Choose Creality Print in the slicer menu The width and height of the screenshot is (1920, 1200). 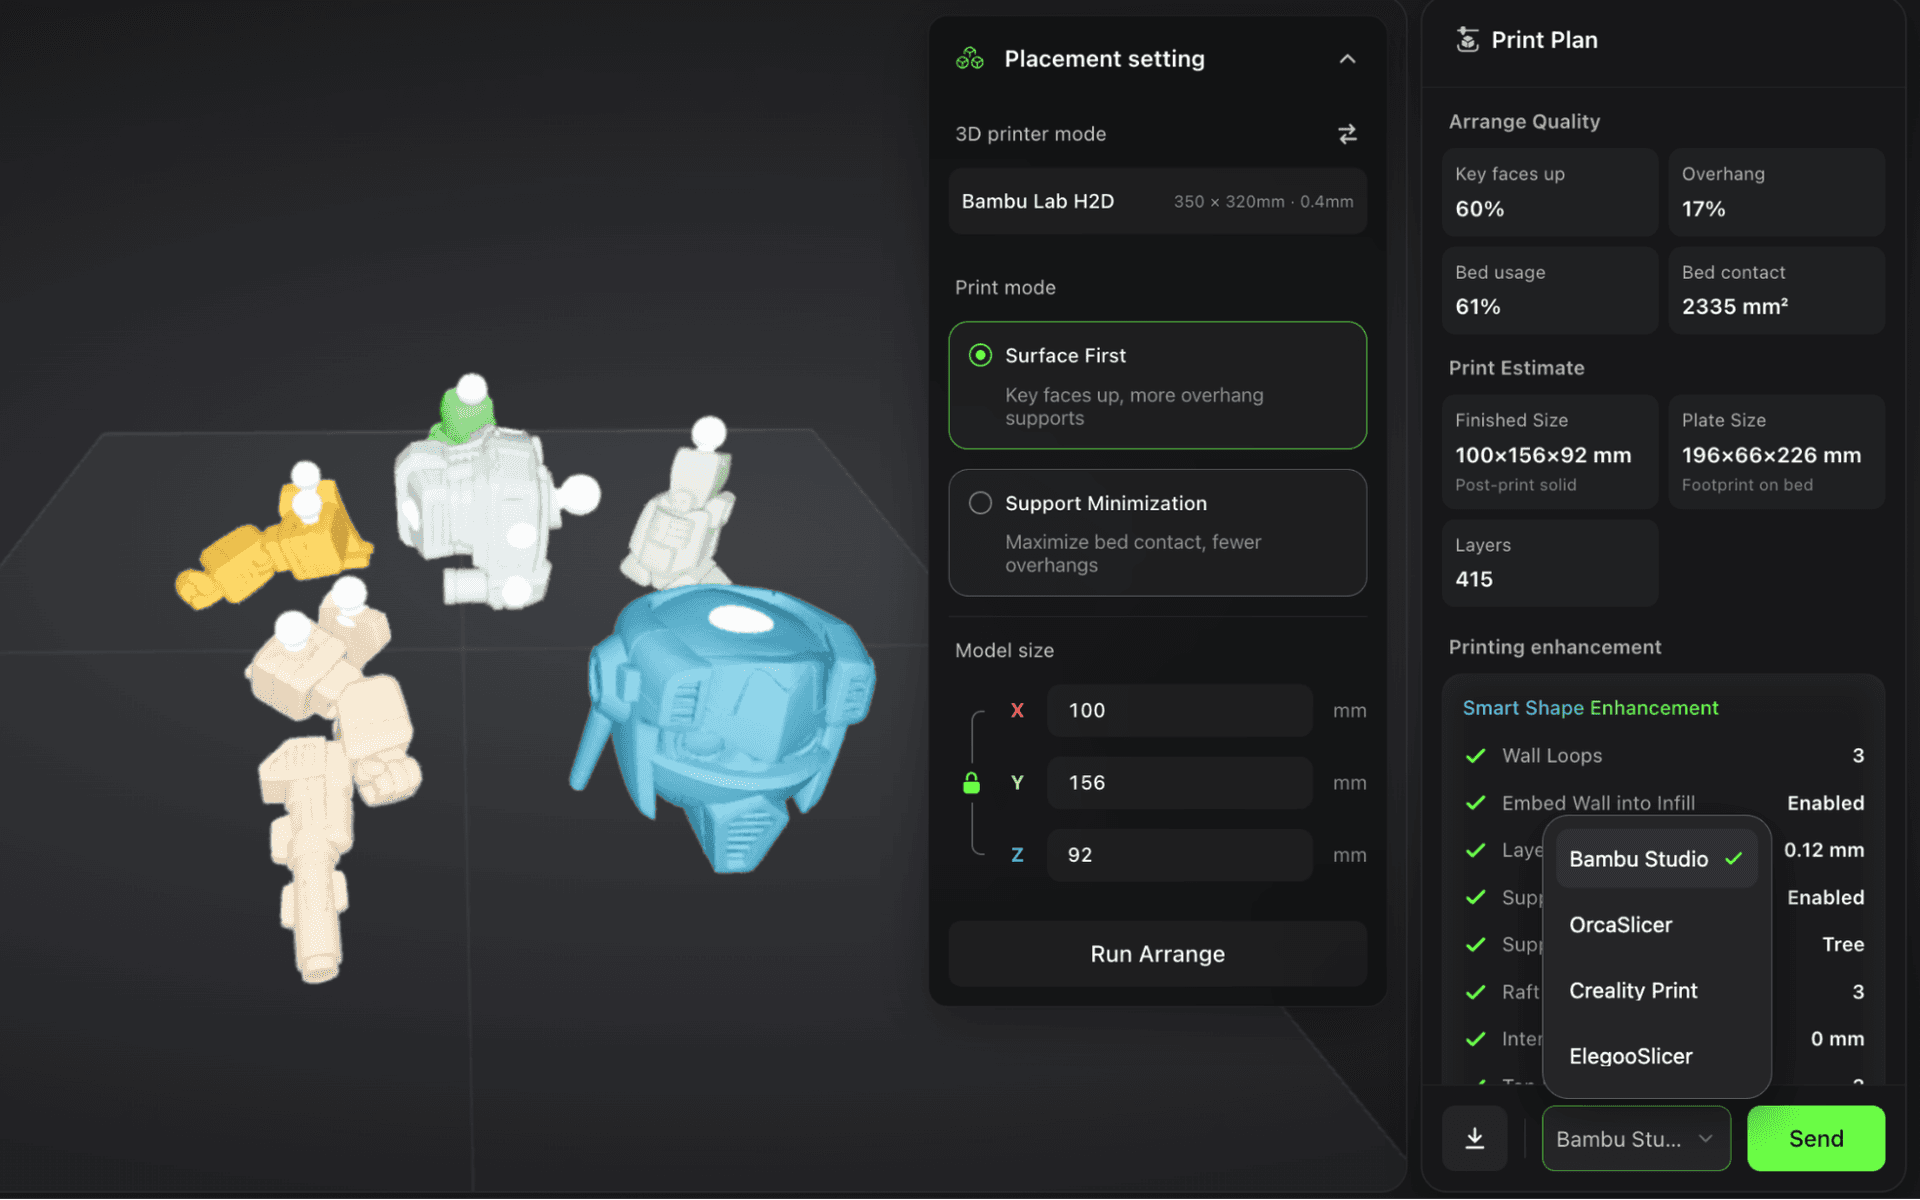click(x=1656, y=990)
